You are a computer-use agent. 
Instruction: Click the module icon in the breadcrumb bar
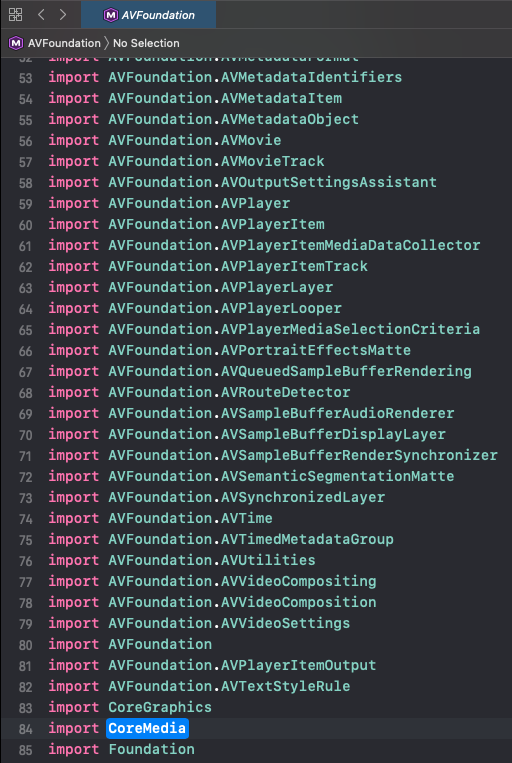click(16, 43)
